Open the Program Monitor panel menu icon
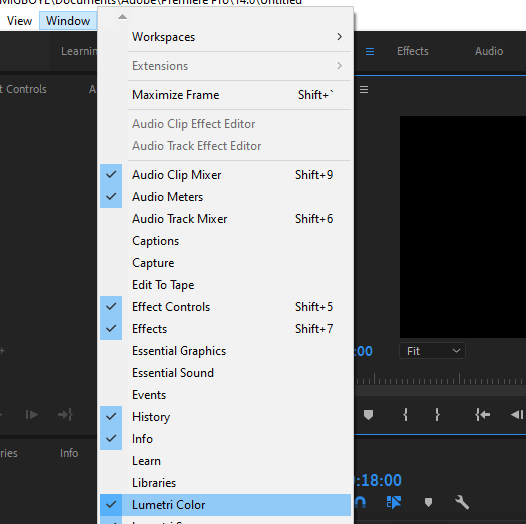 (x=364, y=90)
